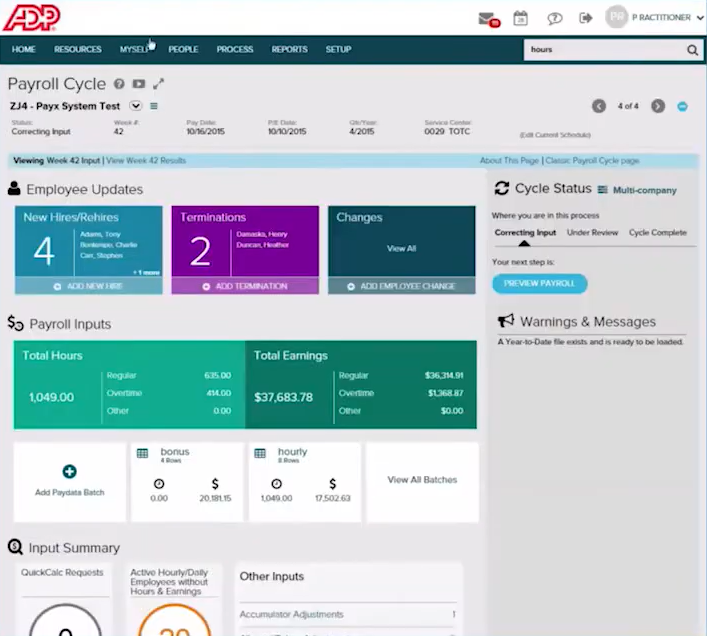Click ADD NEW HIRE button

(x=89, y=286)
